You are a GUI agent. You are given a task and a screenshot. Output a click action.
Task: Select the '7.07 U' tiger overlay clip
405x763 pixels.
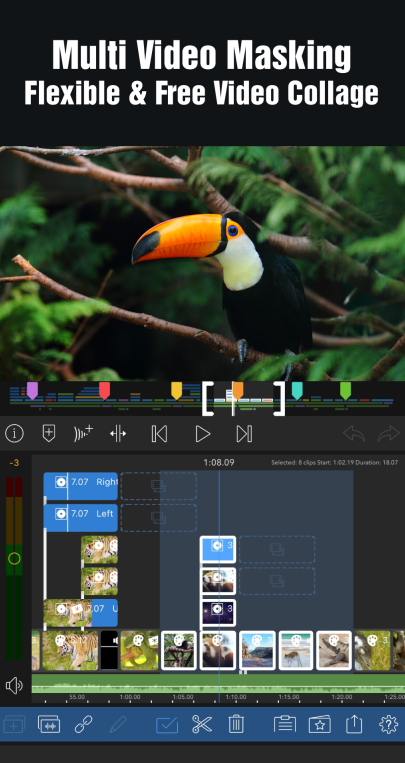[81, 613]
